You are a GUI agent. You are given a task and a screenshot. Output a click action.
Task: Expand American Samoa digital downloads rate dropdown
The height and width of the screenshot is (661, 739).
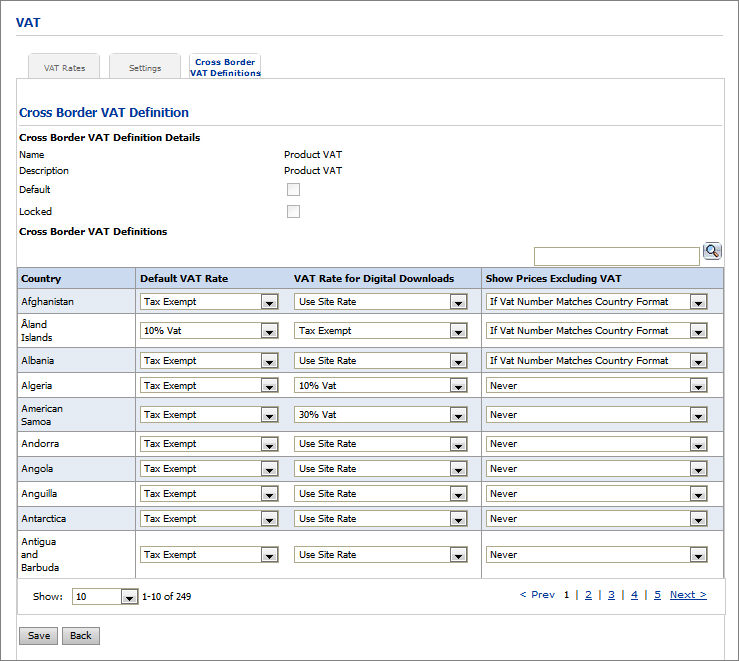coord(380,415)
